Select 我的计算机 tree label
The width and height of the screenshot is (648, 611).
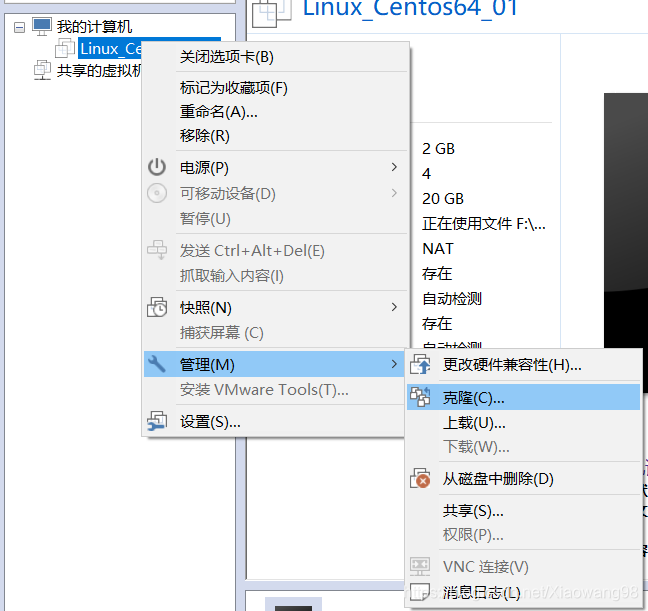(x=94, y=27)
